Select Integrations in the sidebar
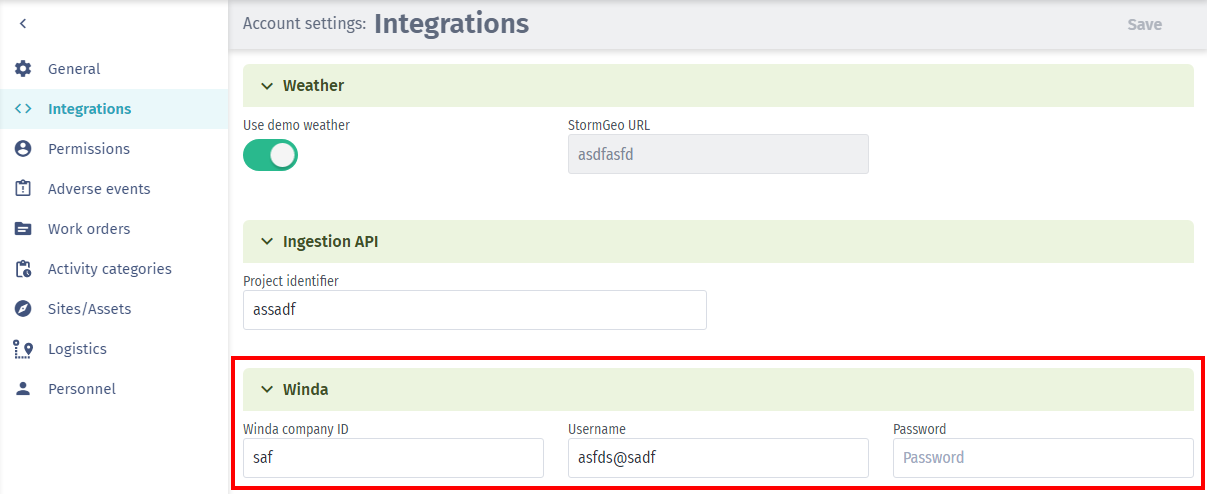This screenshot has width=1207, height=494. point(114,109)
